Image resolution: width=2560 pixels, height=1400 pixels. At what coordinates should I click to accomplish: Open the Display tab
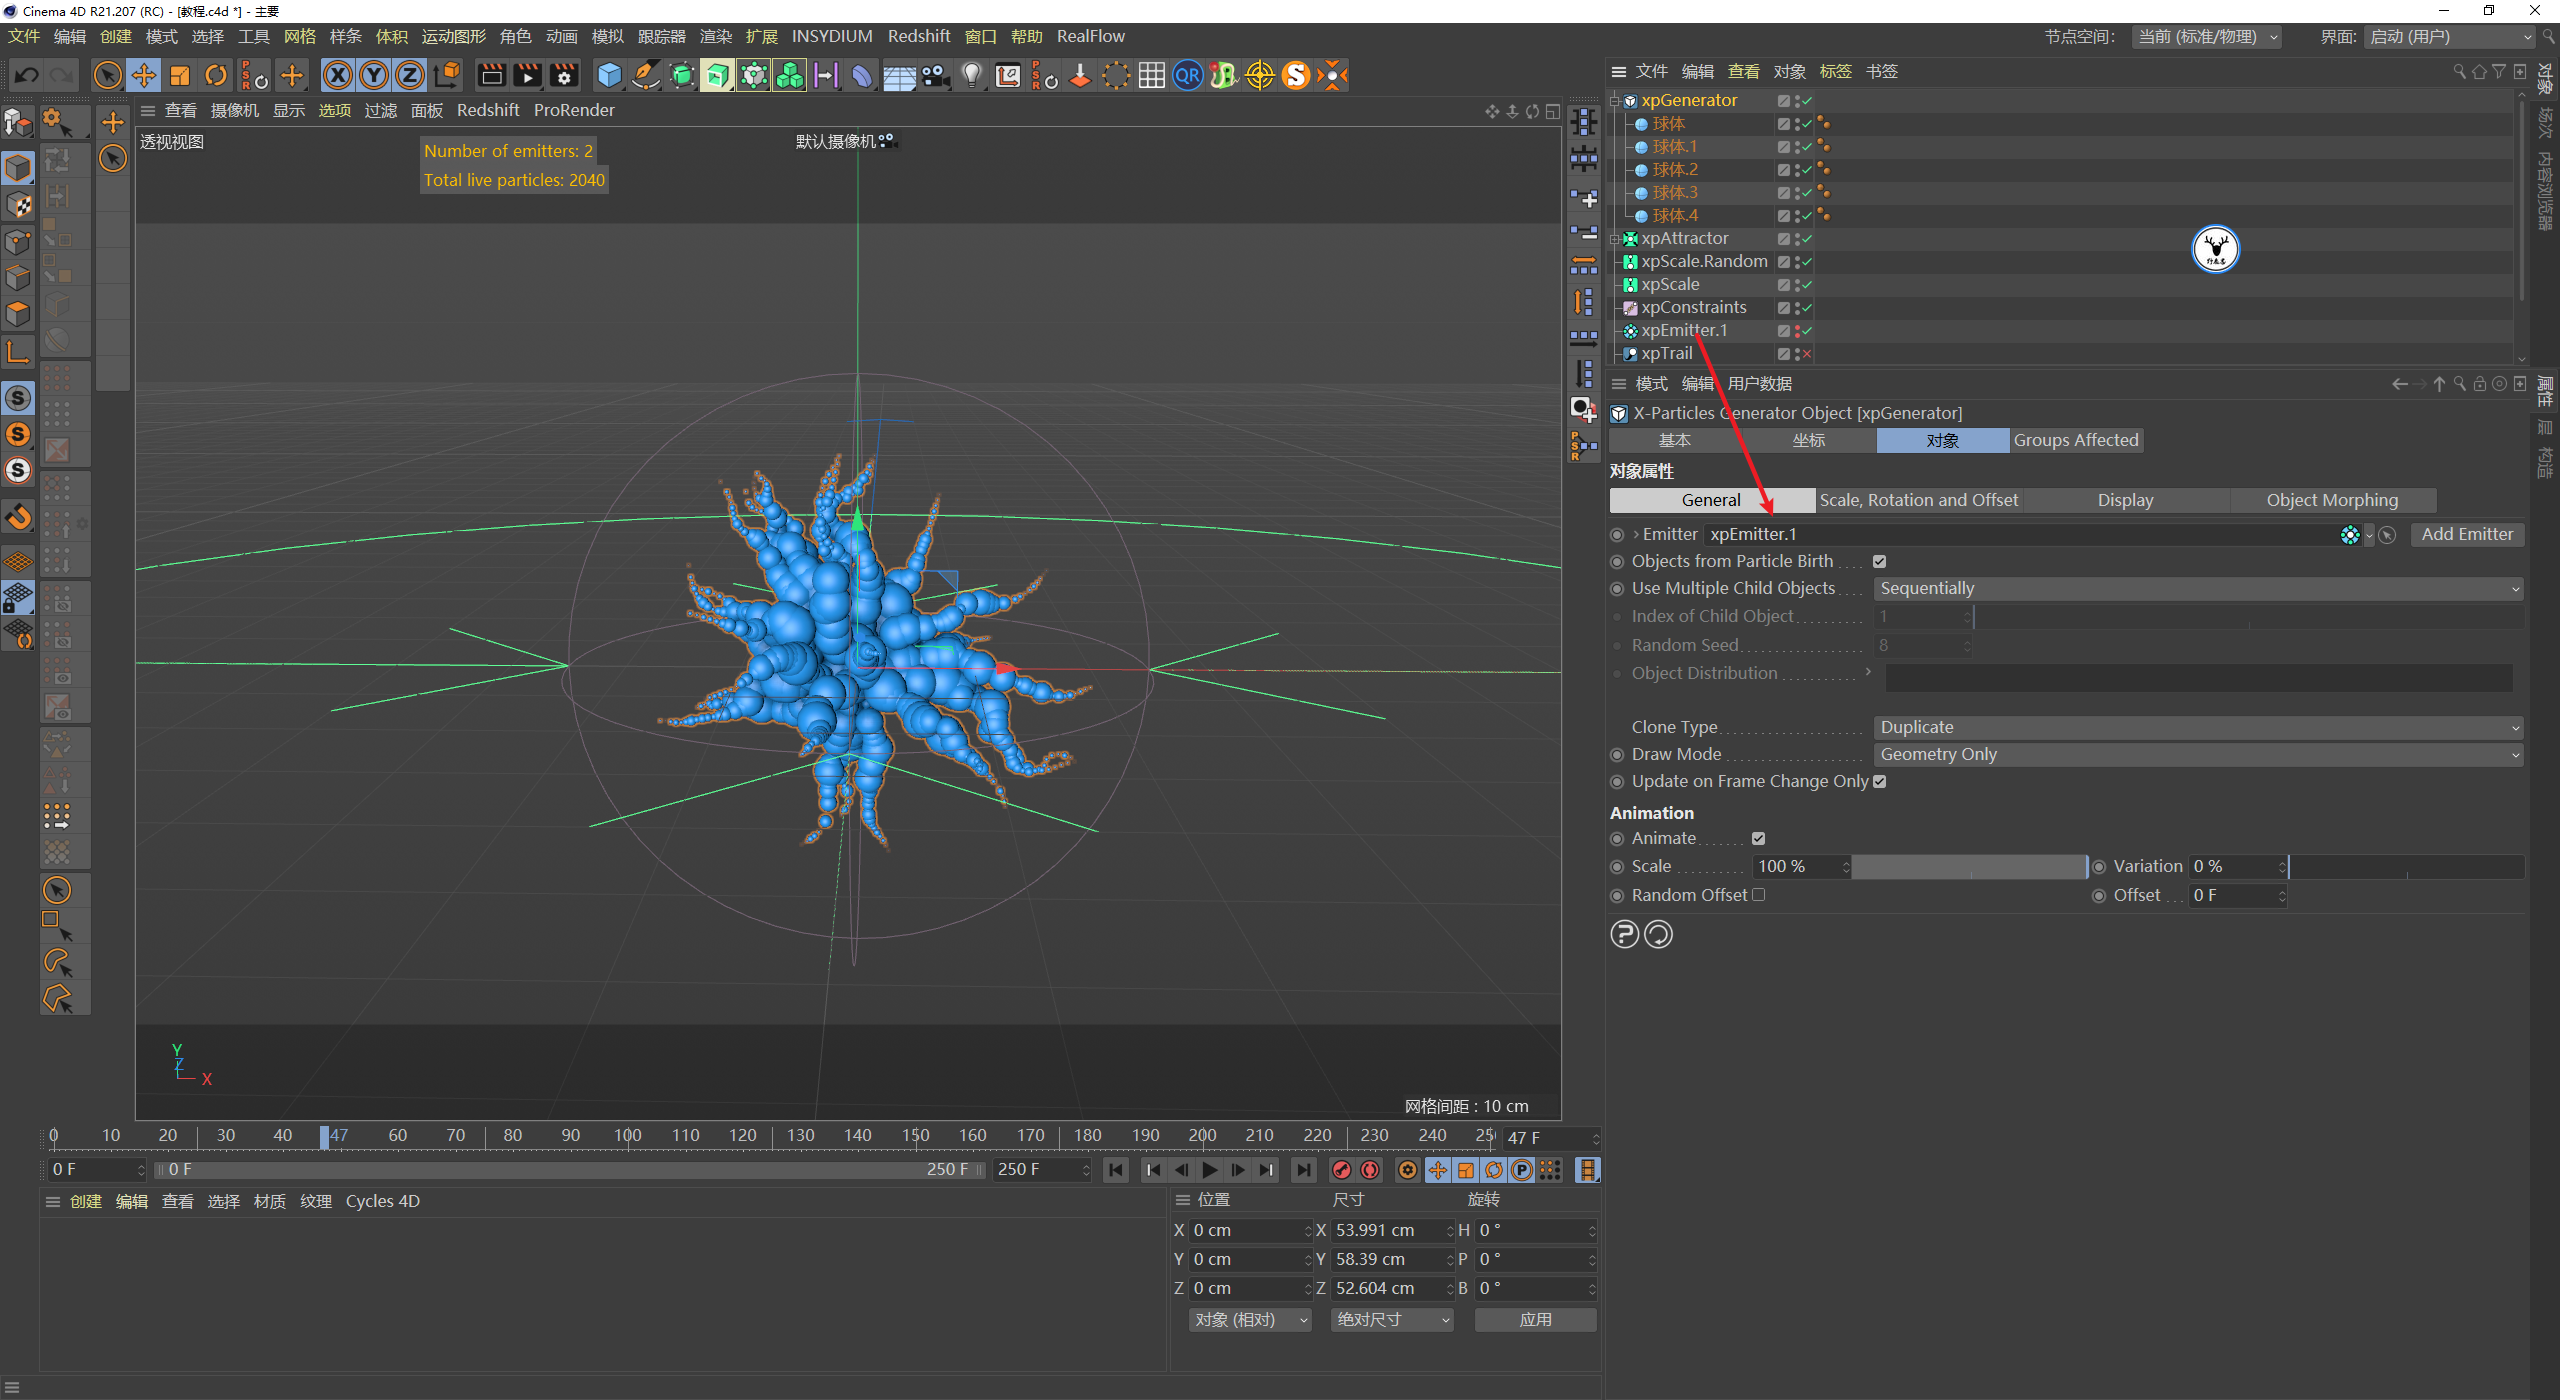tap(2125, 501)
